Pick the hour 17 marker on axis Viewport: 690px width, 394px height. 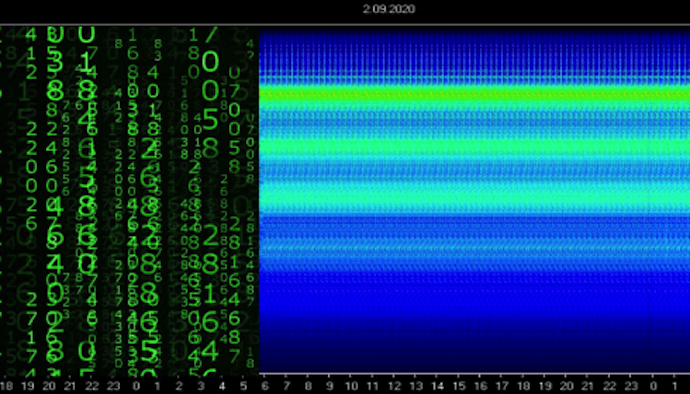(502, 386)
